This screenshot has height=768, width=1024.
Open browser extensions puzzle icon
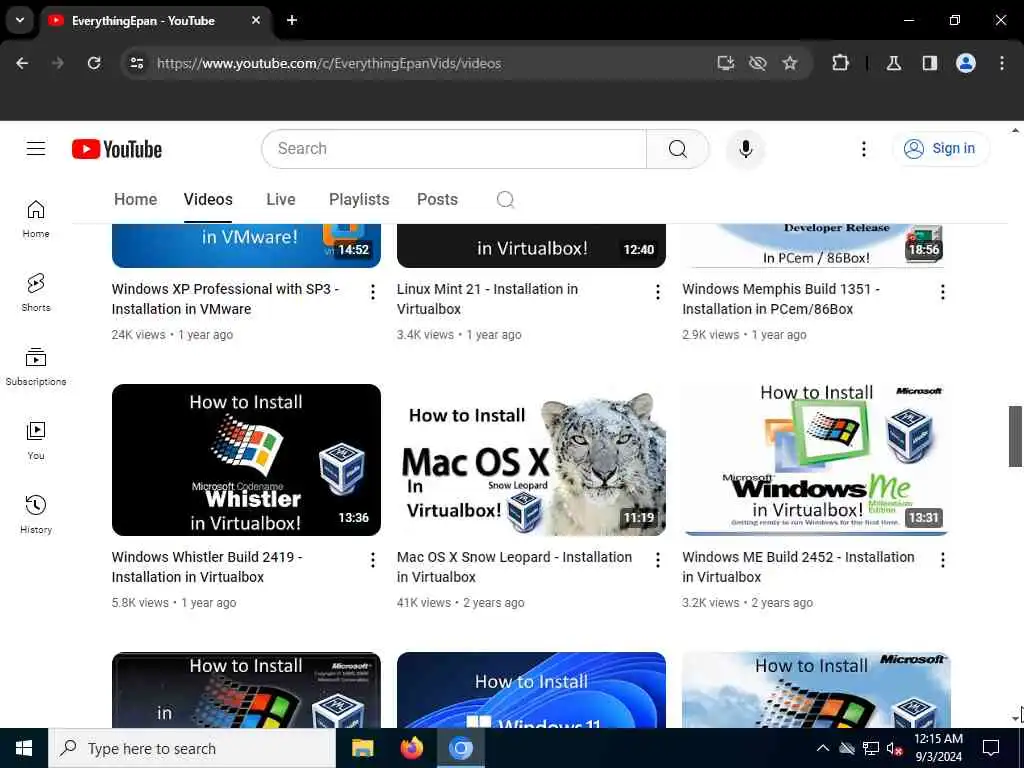(840, 63)
